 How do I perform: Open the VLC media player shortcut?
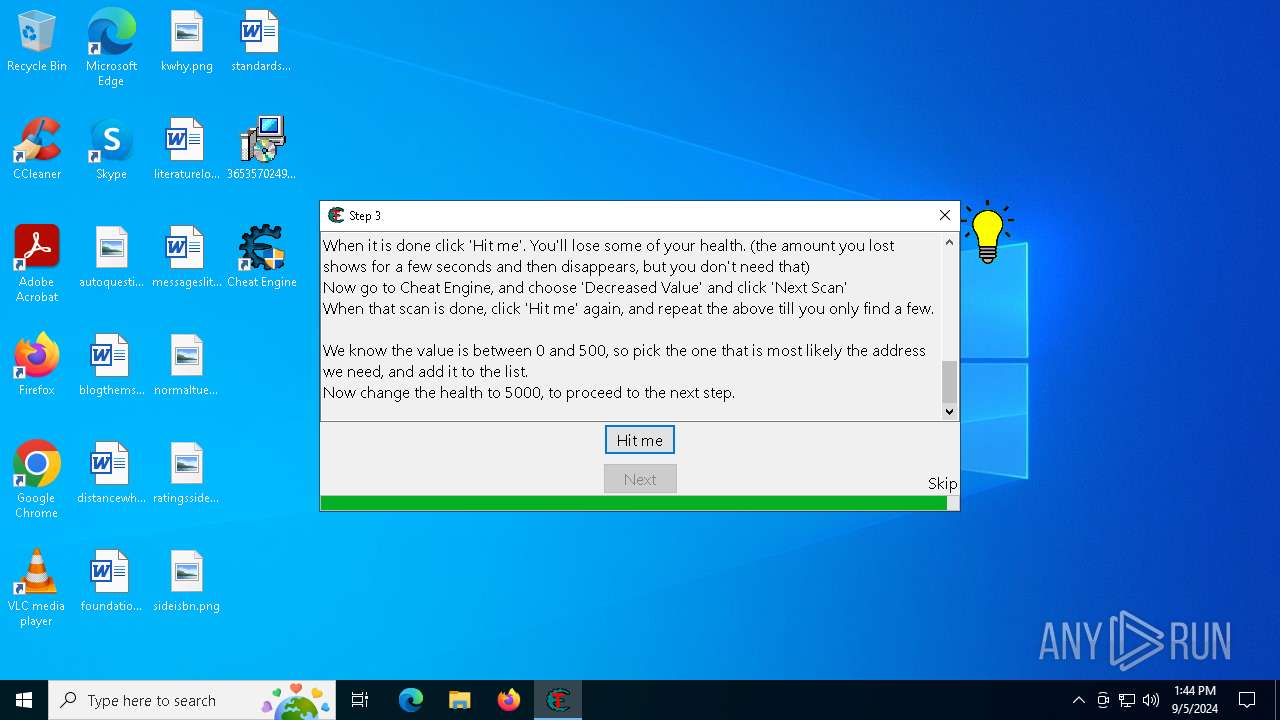pos(37,587)
